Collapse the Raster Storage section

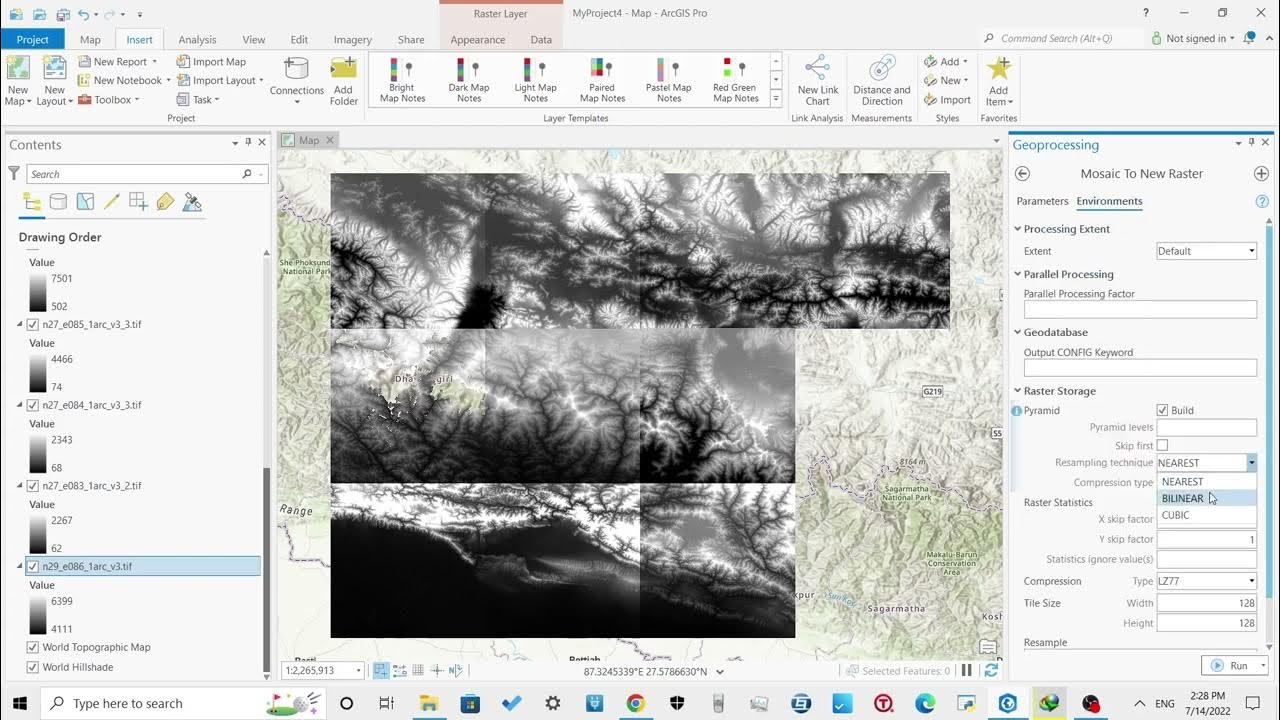1018,391
